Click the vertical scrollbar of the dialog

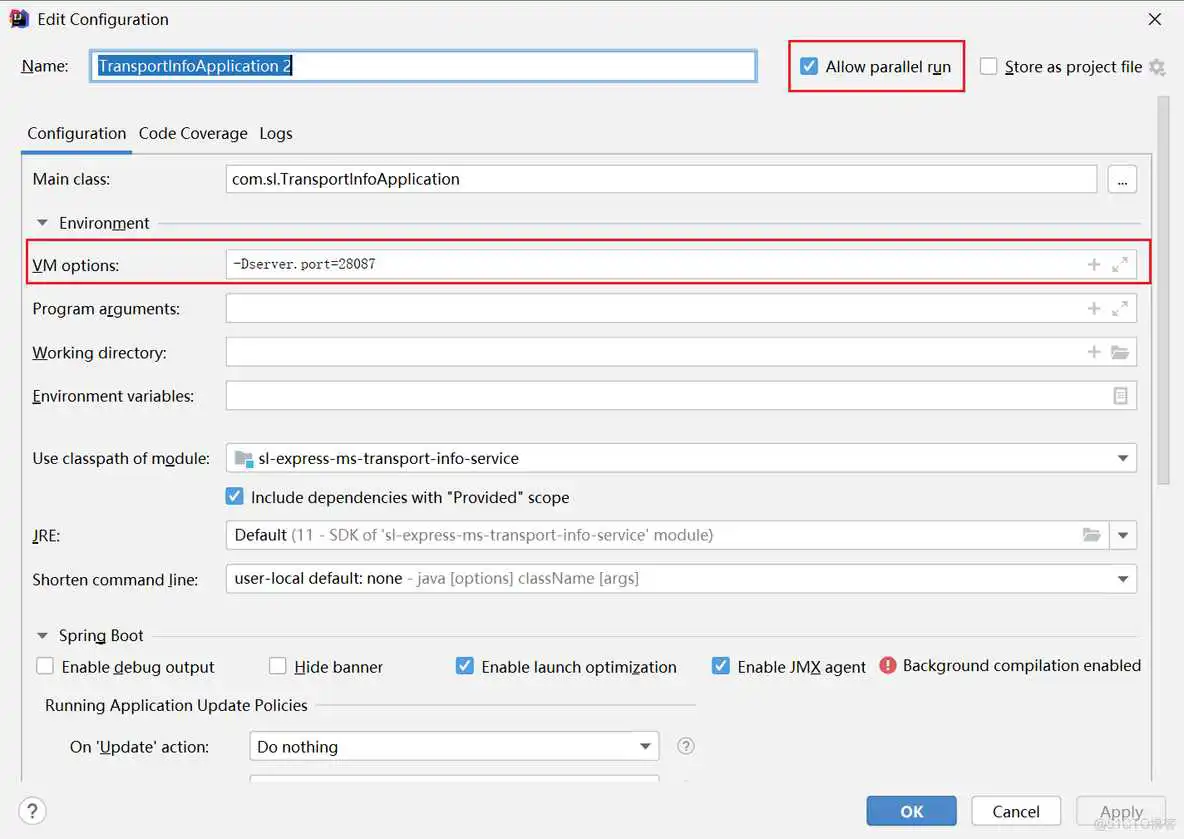pos(1163,290)
